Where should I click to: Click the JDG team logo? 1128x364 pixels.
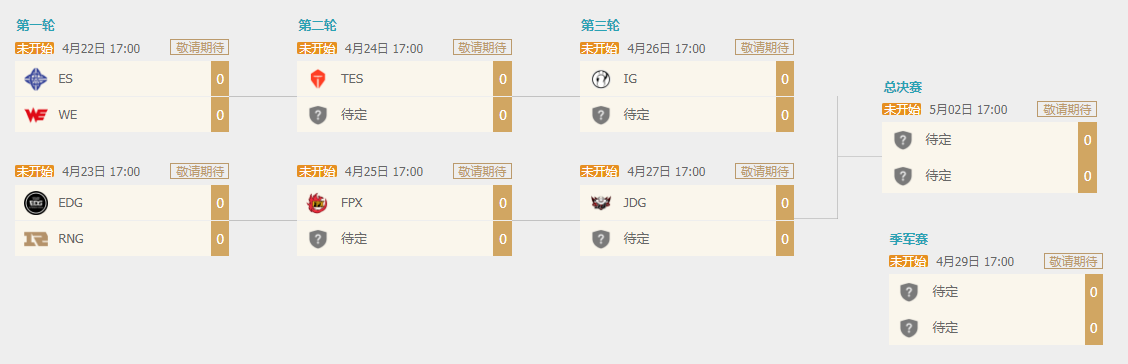point(600,203)
